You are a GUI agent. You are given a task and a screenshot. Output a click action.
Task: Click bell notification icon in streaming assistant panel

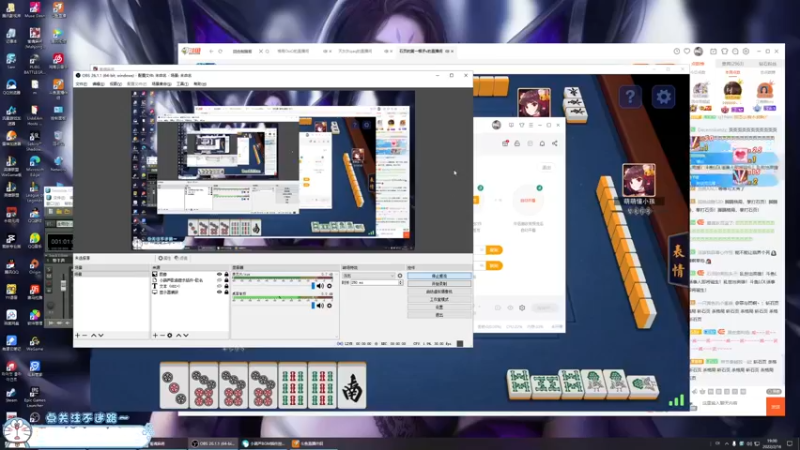coord(542,143)
